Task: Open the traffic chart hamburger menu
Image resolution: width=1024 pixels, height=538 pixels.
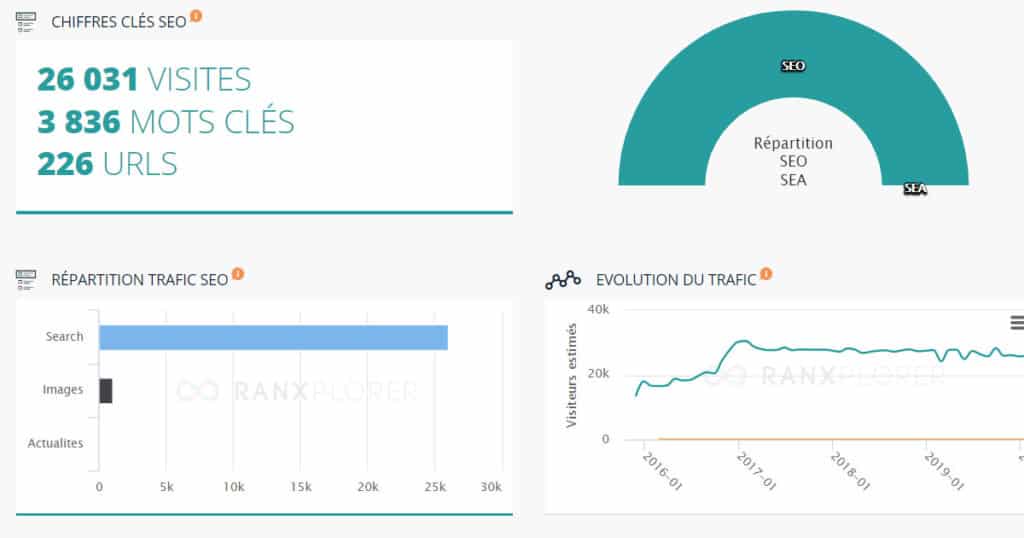Action: [x=1017, y=323]
